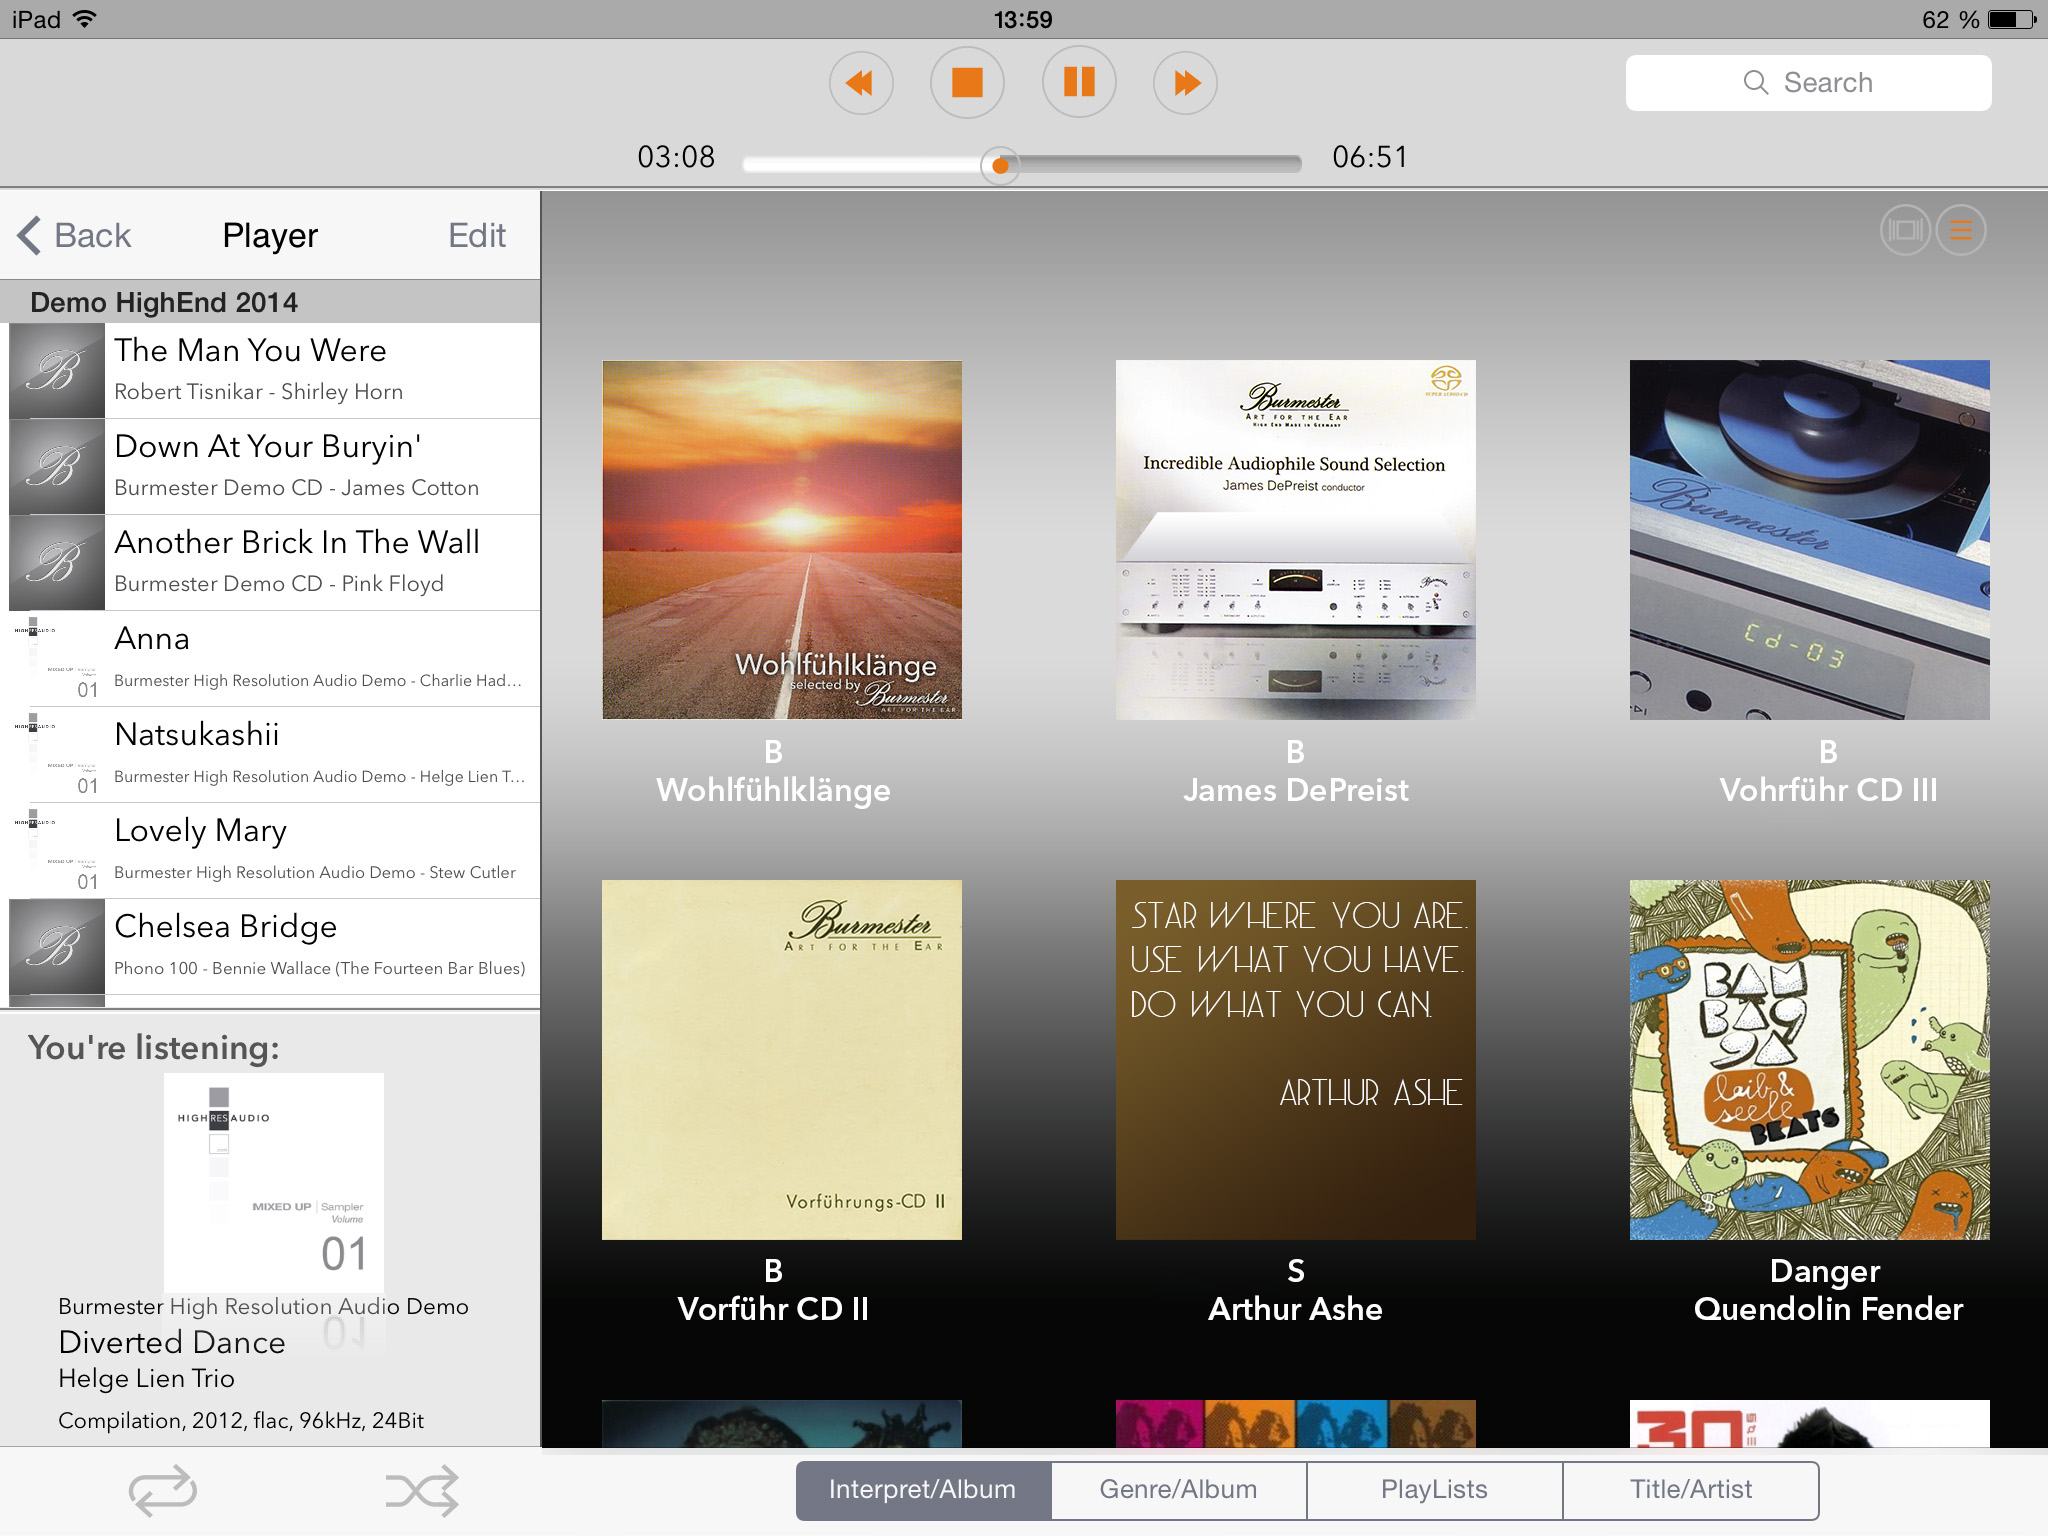Click the track progress slider knob
Screen dimensions: 2048x1536
point(1000,165)
